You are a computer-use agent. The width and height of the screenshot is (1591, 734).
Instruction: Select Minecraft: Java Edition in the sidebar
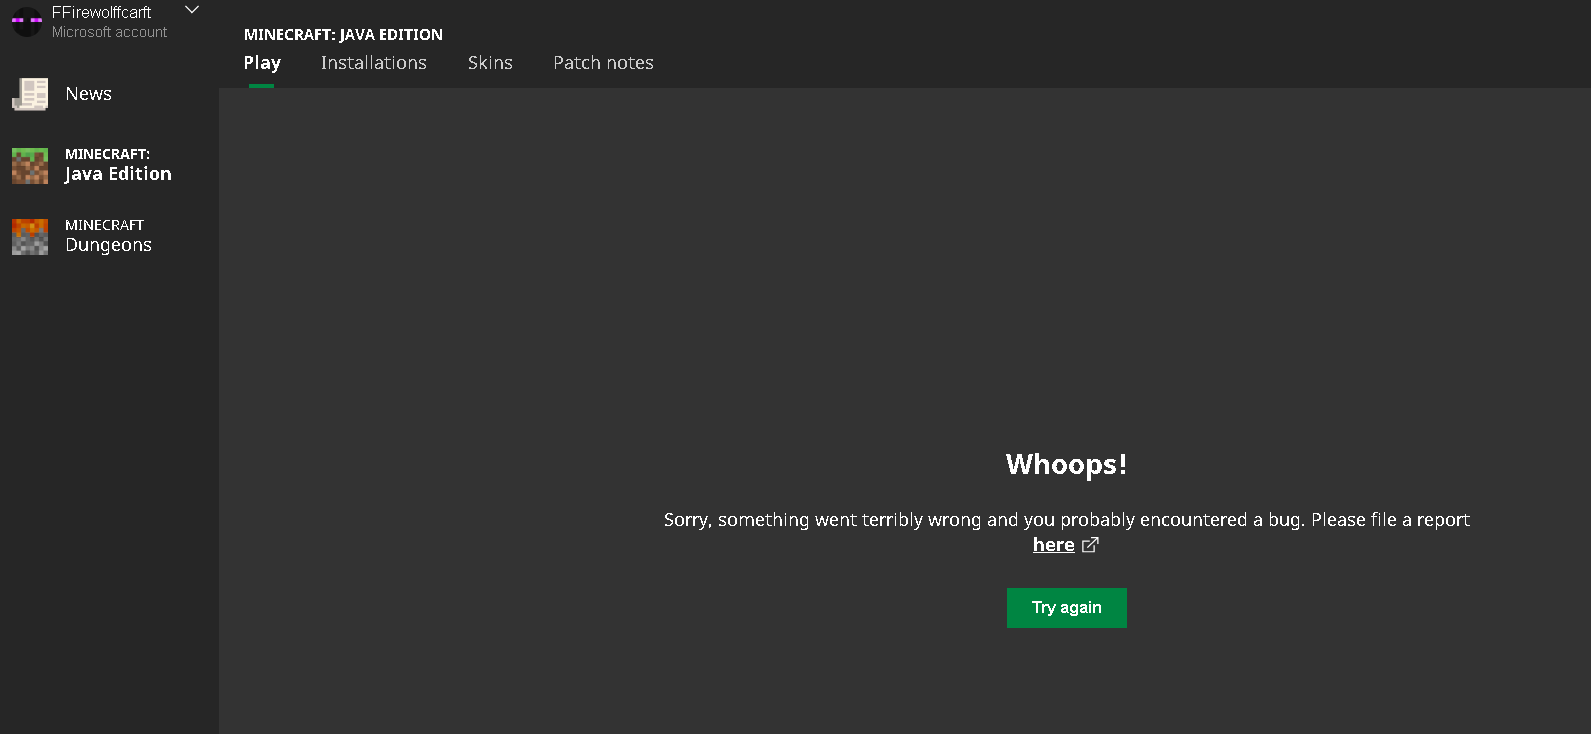point(109,165)
